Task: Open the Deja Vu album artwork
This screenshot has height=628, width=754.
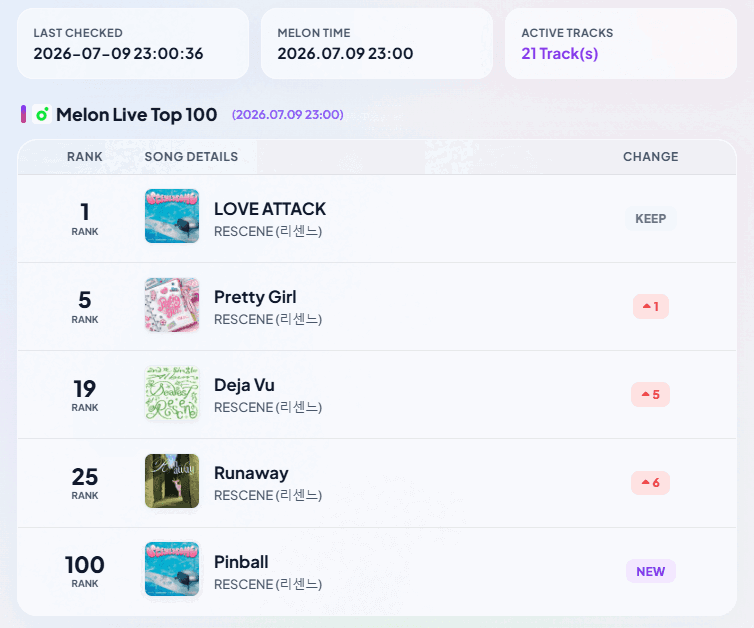Action: coord(172,393)
